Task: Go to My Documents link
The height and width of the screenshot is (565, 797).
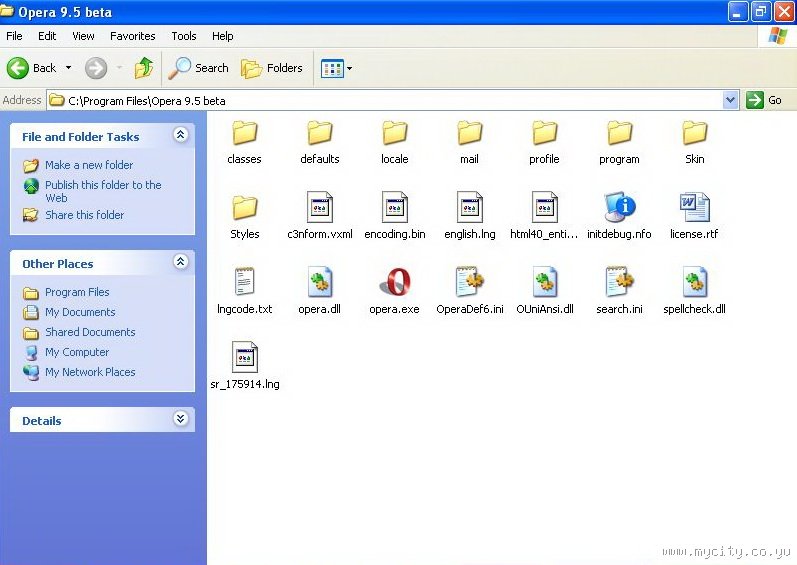Action: (80, 312)
